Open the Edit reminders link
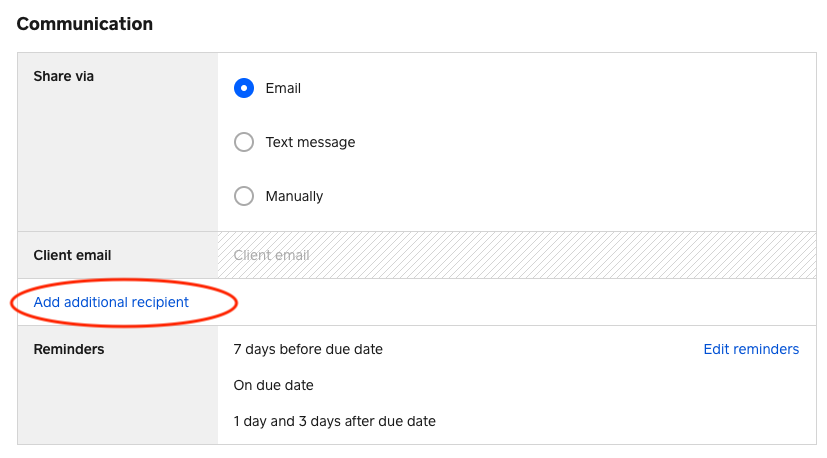 751,349
